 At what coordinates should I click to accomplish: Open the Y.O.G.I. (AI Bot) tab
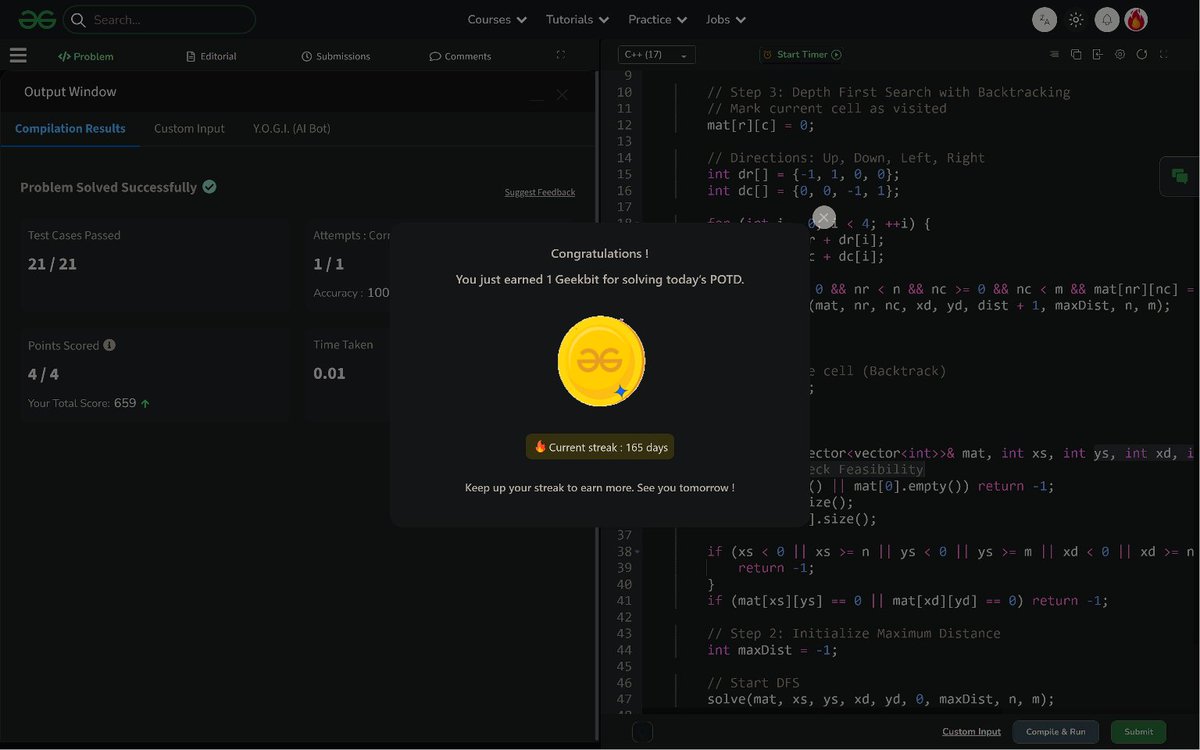[292, 128]
